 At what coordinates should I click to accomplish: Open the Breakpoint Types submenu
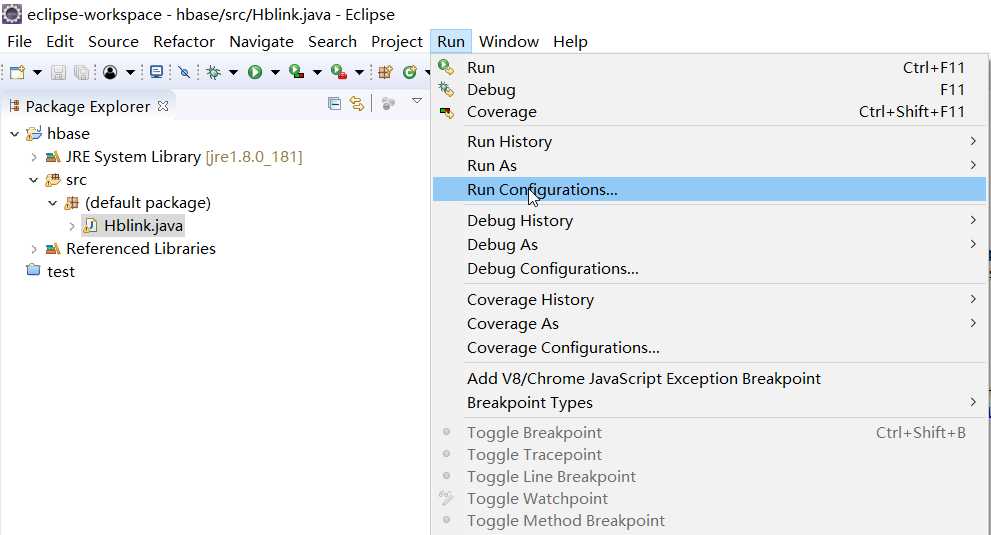click(x=709, y=403)
